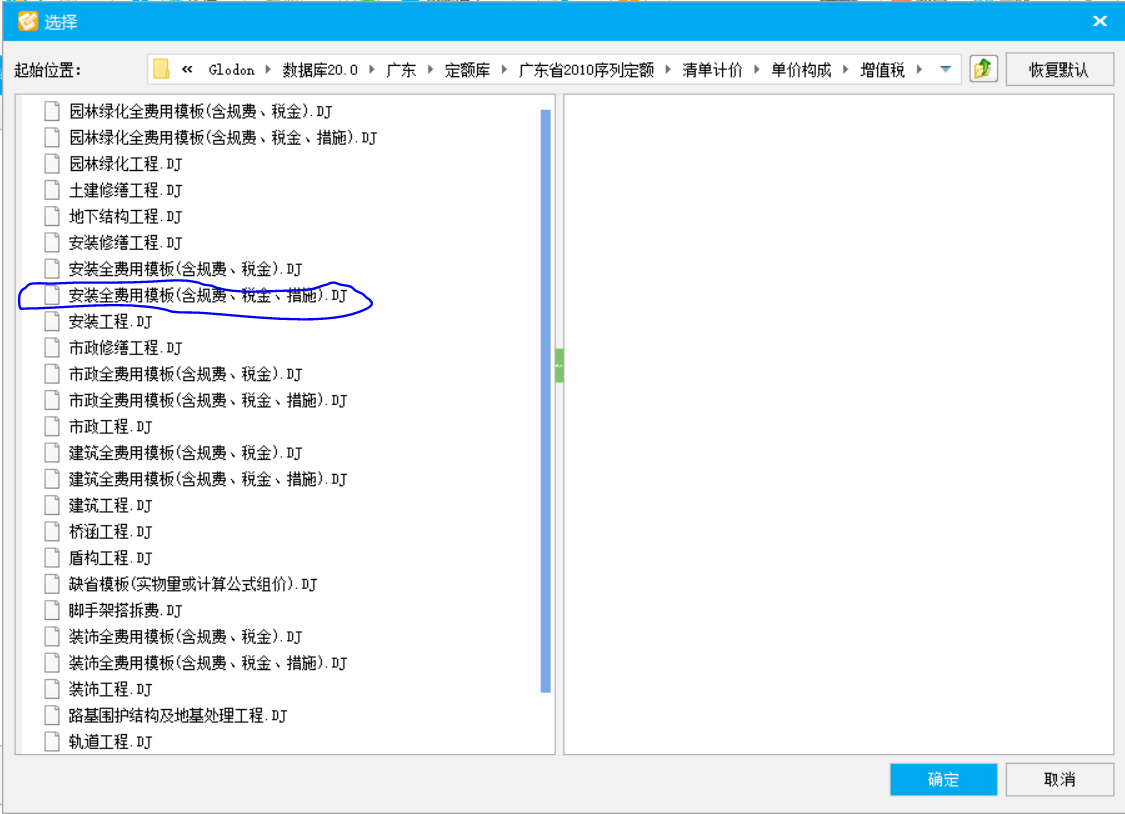Image resolution: width=1125 pixels, height=814 pixels.
Task: Expand the arrow after 数据库20.0 breadcrumb
Action: (x=372, y=70)
